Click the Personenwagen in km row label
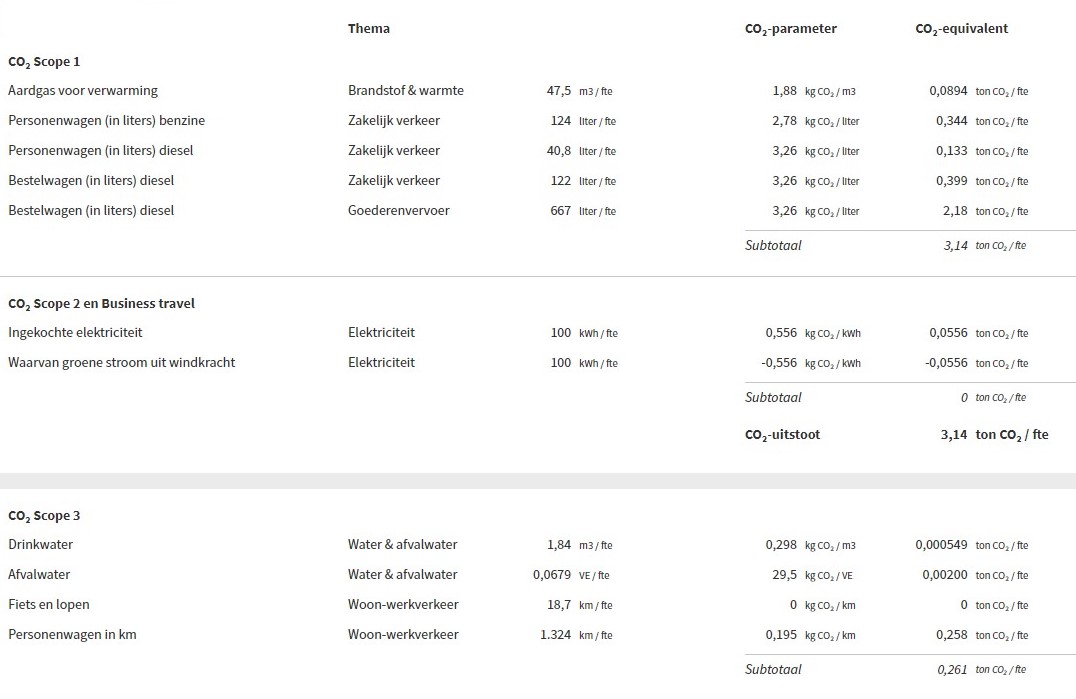 tap(72, 635)
